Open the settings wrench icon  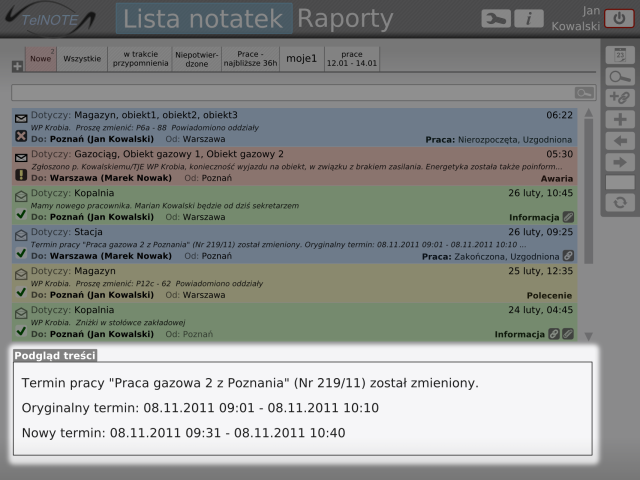[496, 19]
